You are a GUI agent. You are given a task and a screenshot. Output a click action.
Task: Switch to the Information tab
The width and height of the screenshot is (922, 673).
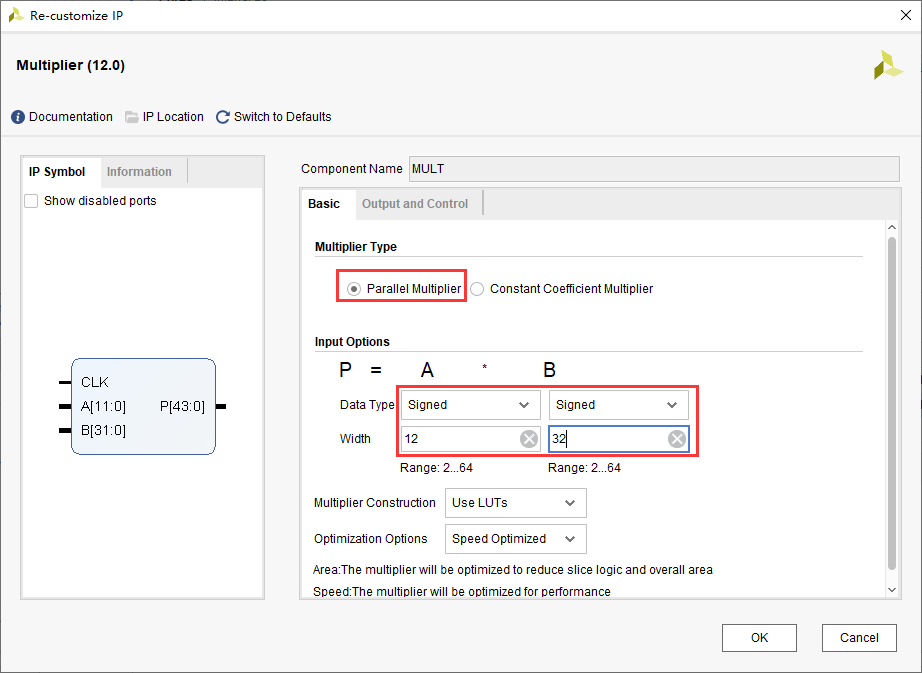pyautogui.click(x=139, y=172)
